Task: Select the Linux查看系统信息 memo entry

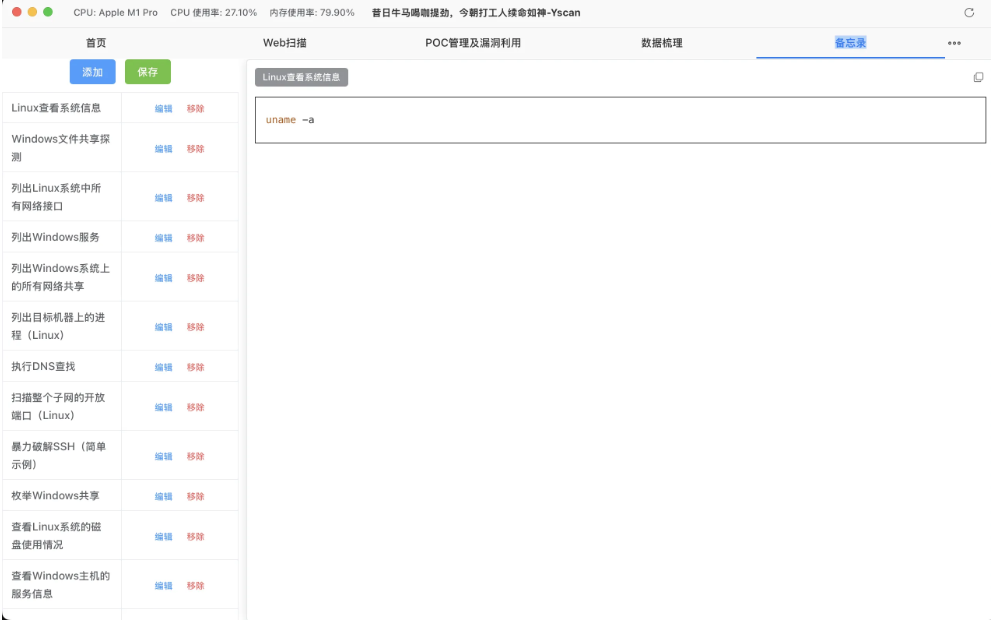Action: (x=56, y=108)
